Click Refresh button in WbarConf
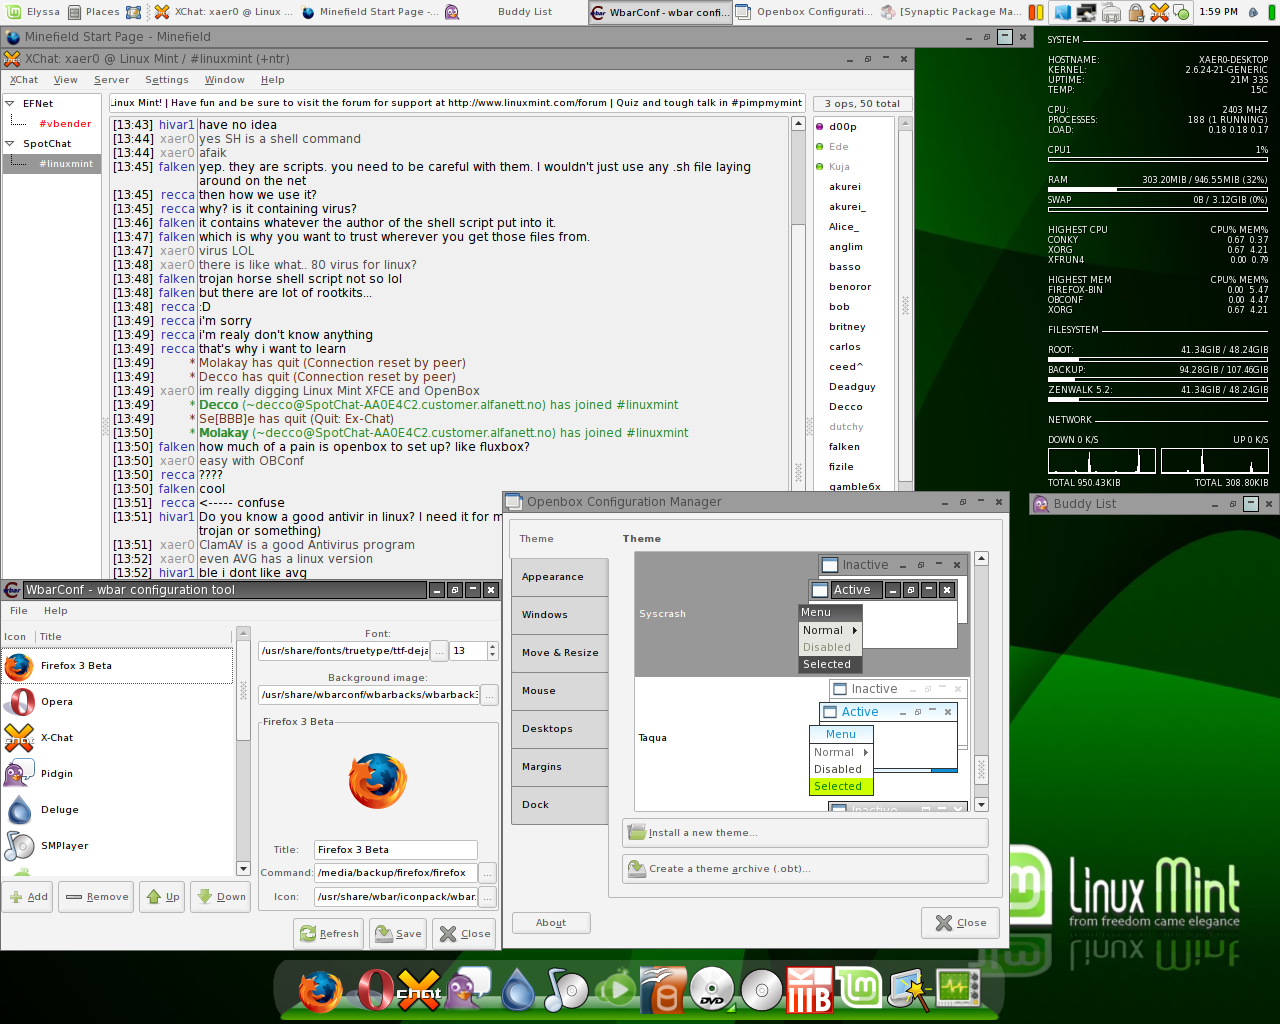Screen dimensions: 1280x1024 330,934
